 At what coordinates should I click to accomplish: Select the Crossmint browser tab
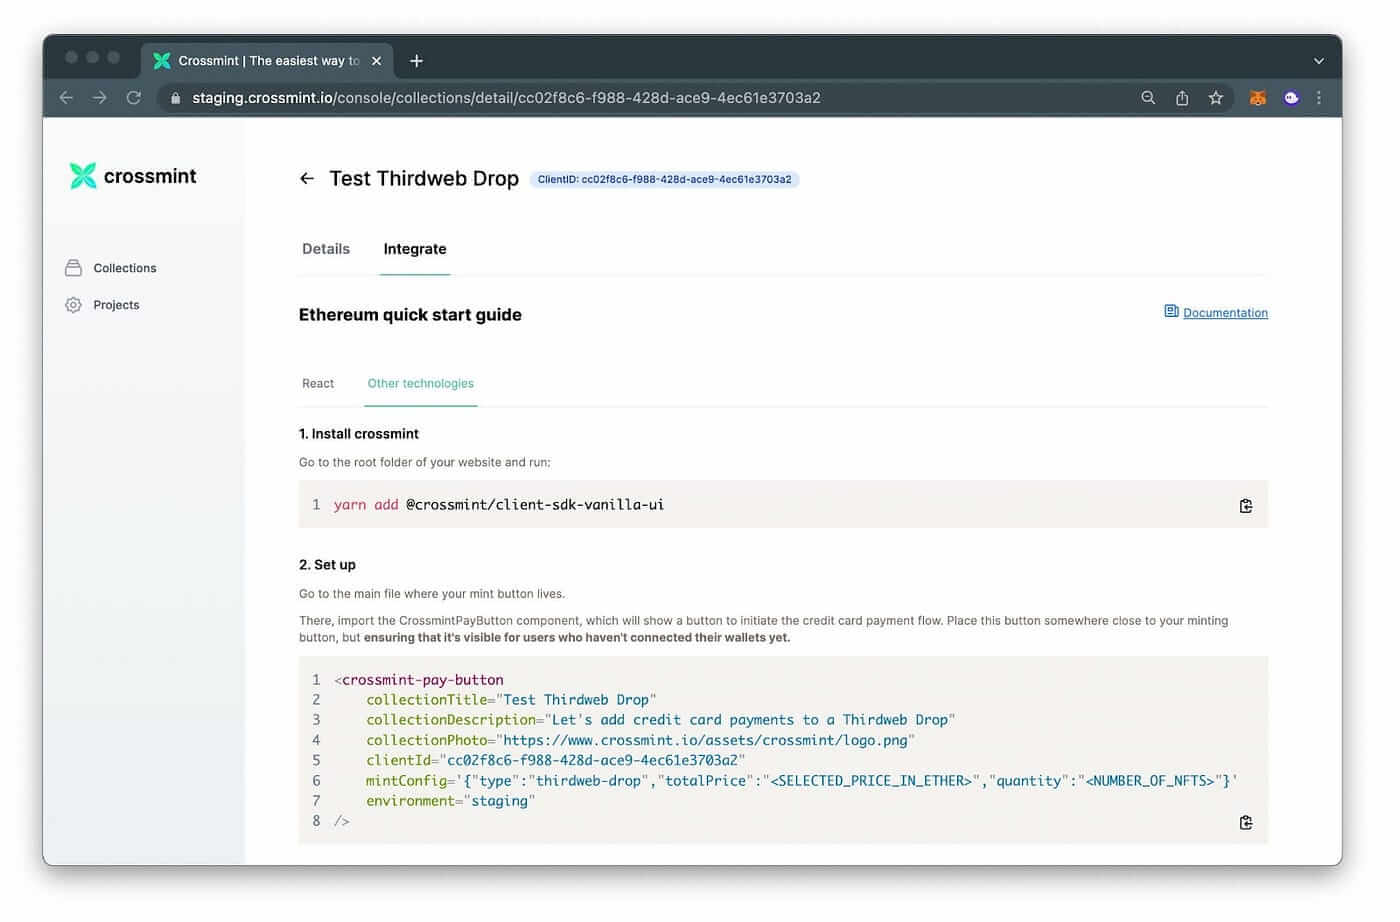coord(267,61)
